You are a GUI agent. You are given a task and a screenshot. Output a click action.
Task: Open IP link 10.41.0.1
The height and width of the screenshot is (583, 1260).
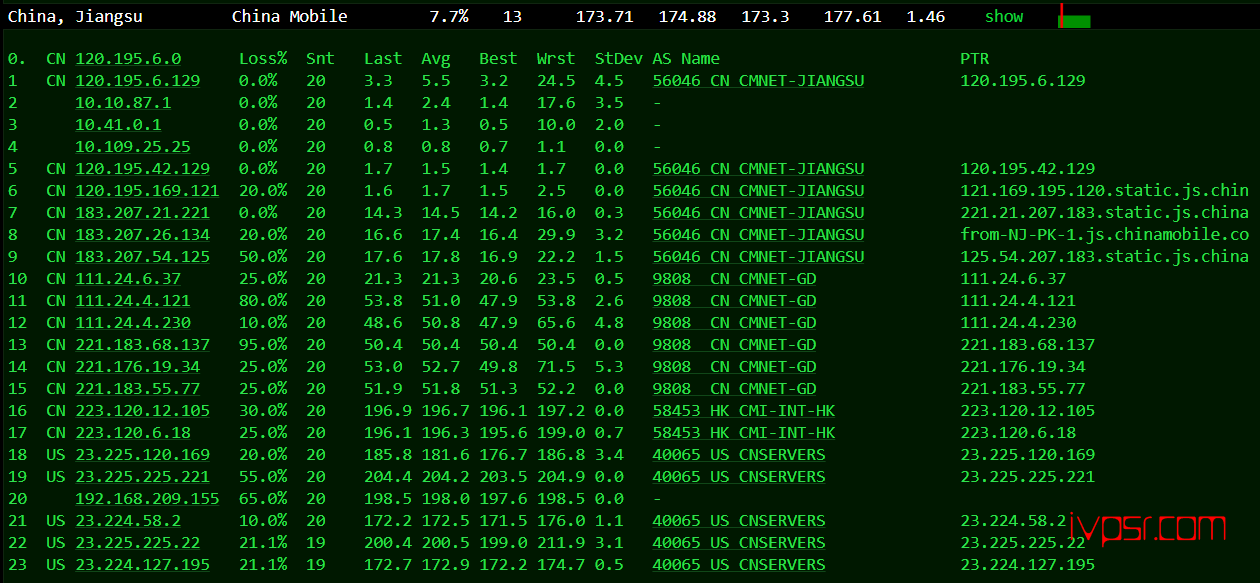pyautogui.click(x=118, y=125)
